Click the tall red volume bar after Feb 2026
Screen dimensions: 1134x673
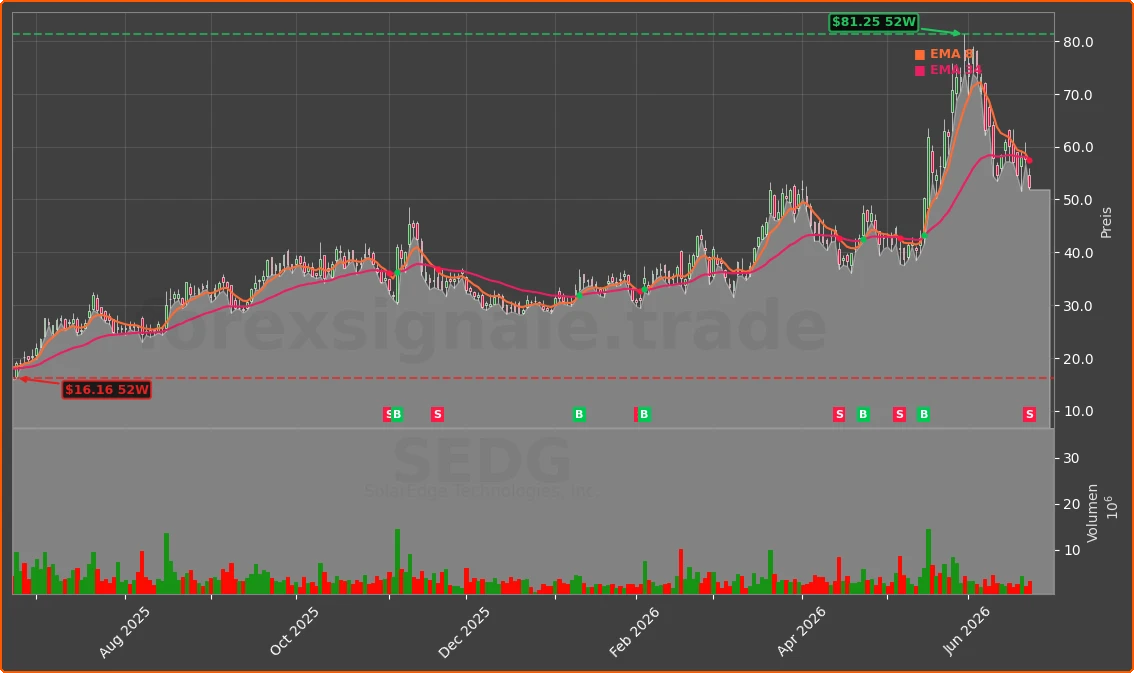pyautogui.click(x=681, y=572)
